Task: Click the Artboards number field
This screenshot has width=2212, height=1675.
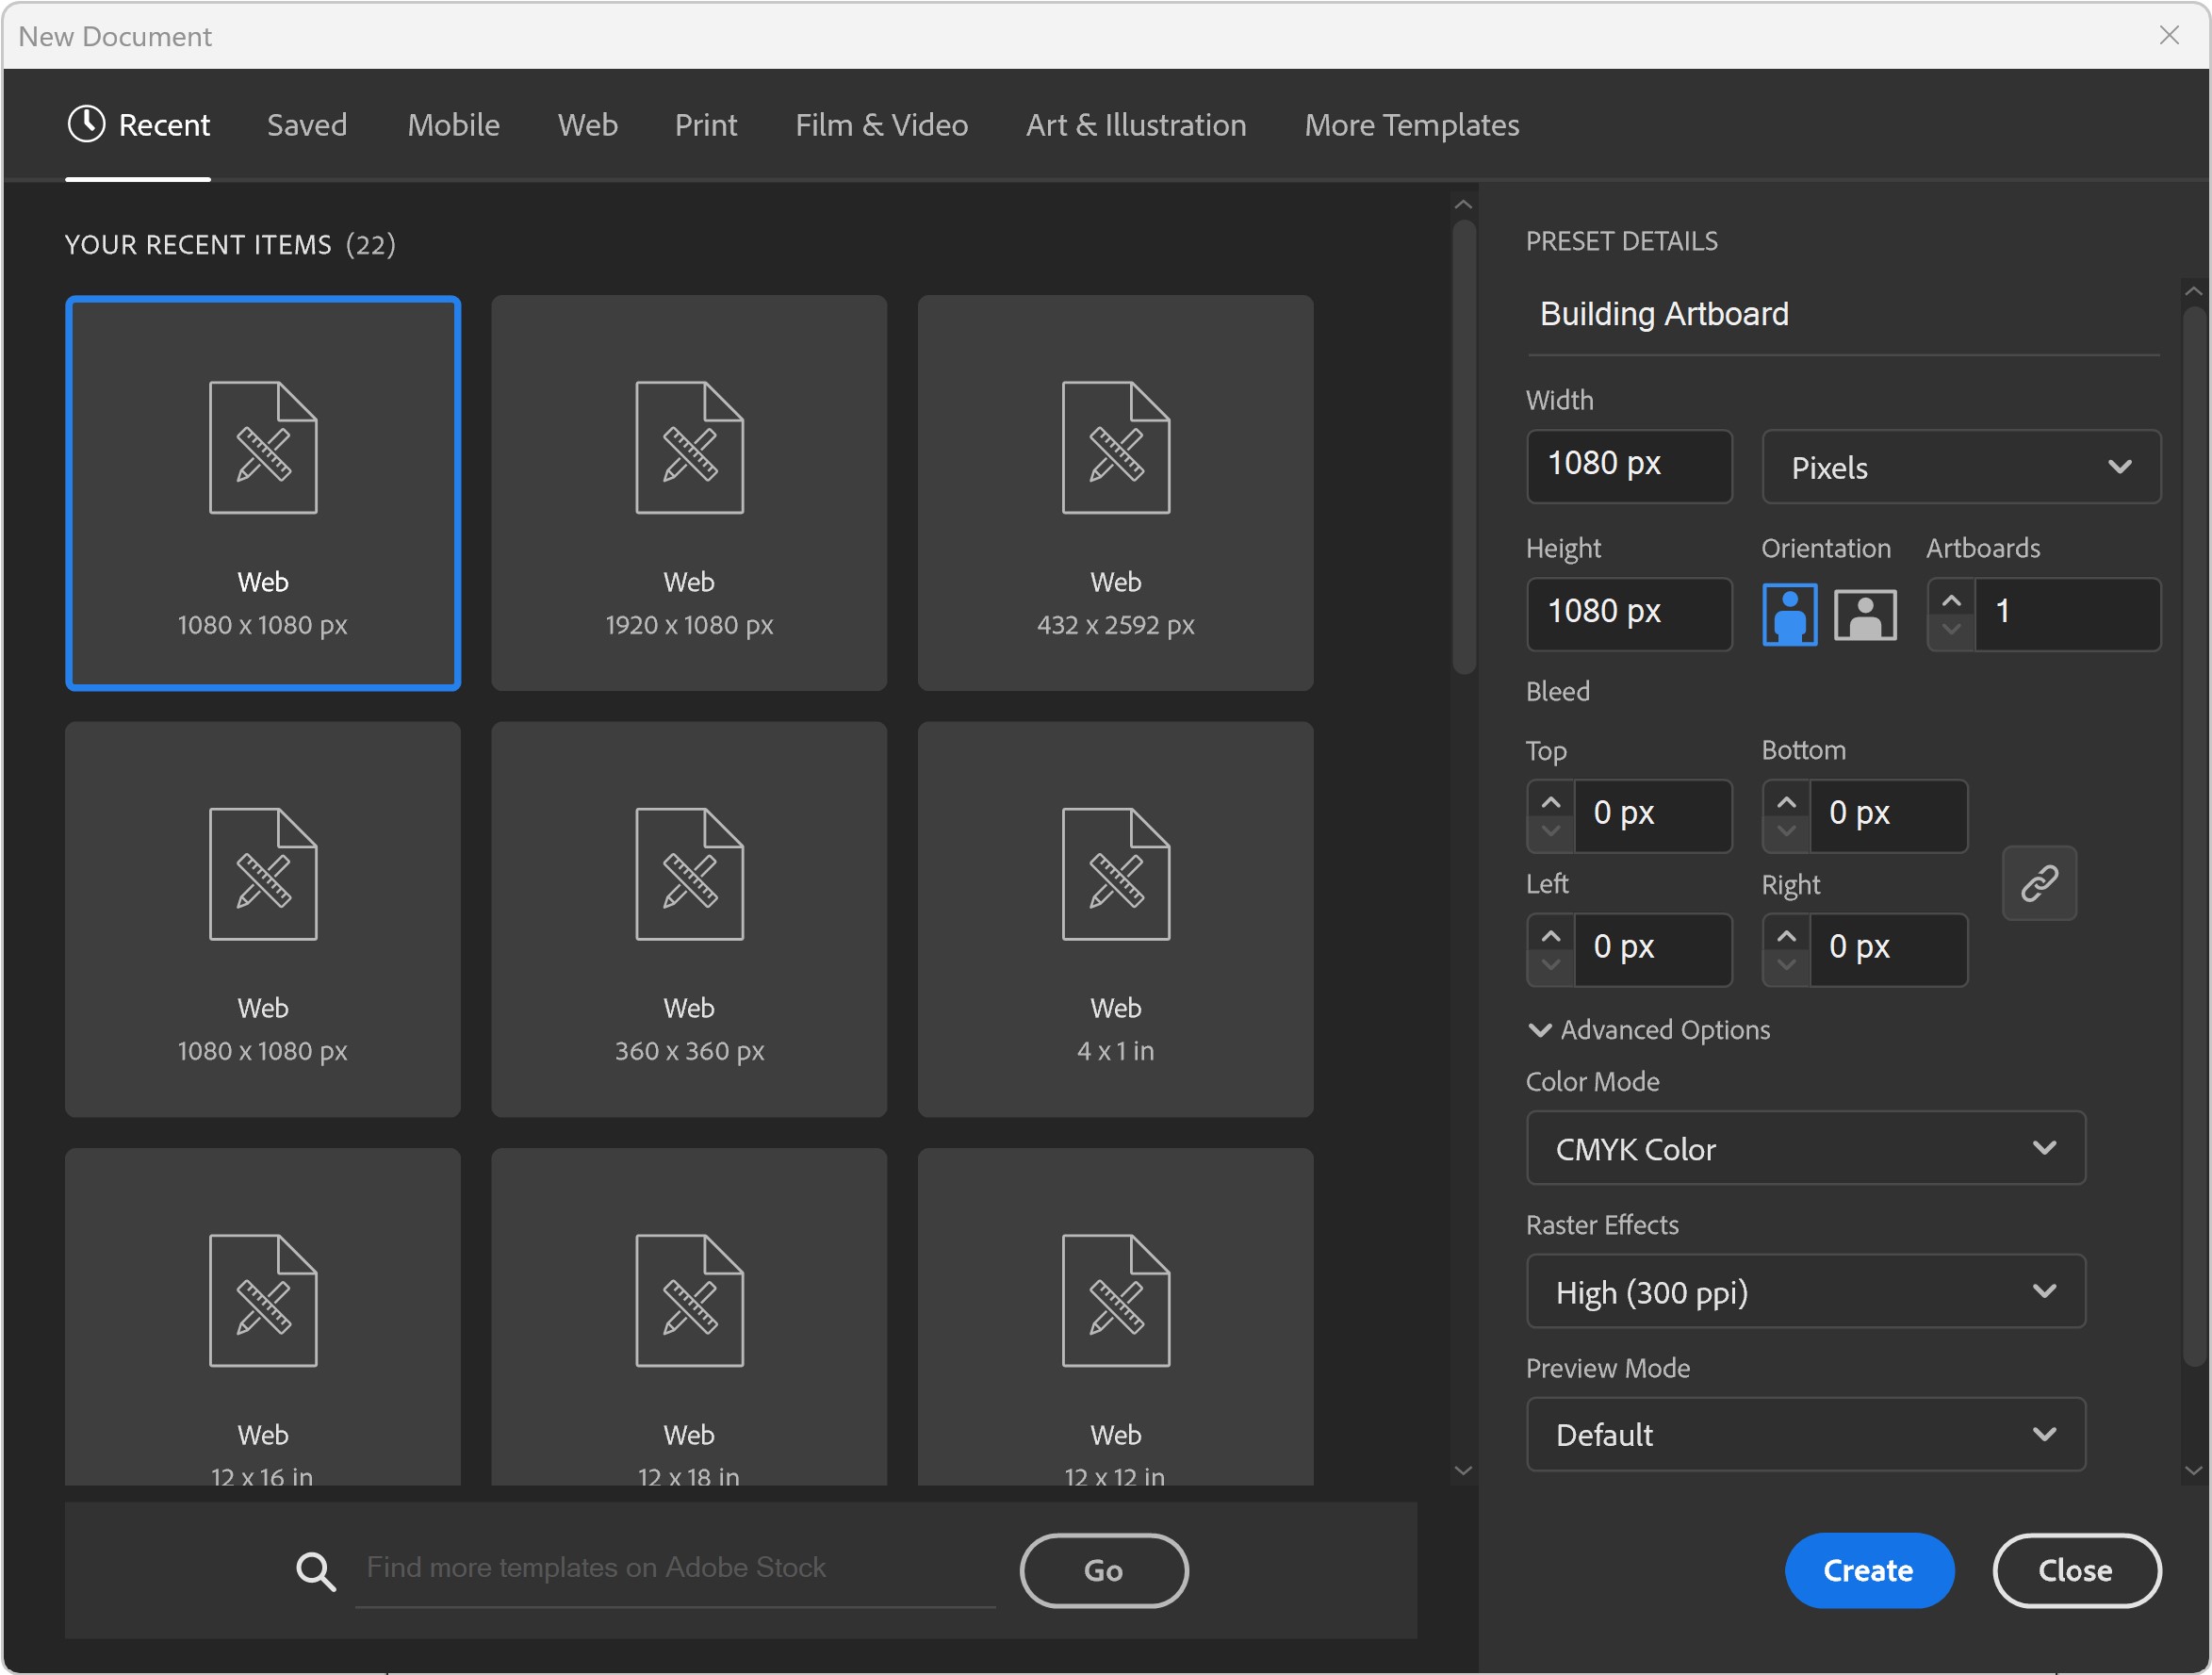Action: click(x=2067, y=614)
